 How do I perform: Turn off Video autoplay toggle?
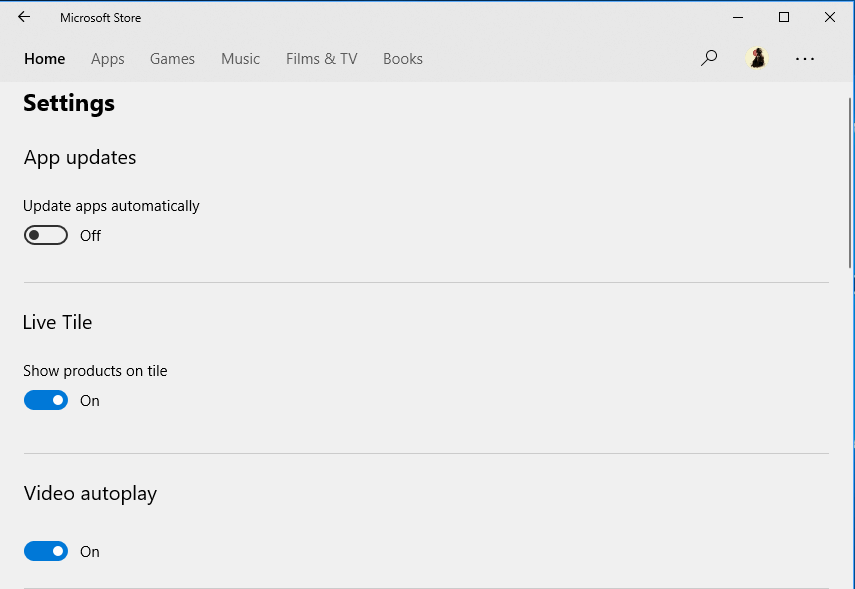point(46,551)
